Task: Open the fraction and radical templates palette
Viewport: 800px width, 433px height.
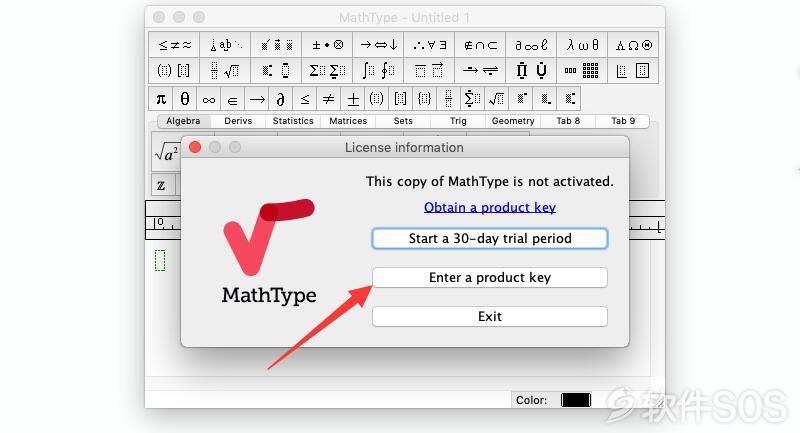Action: 225,70
